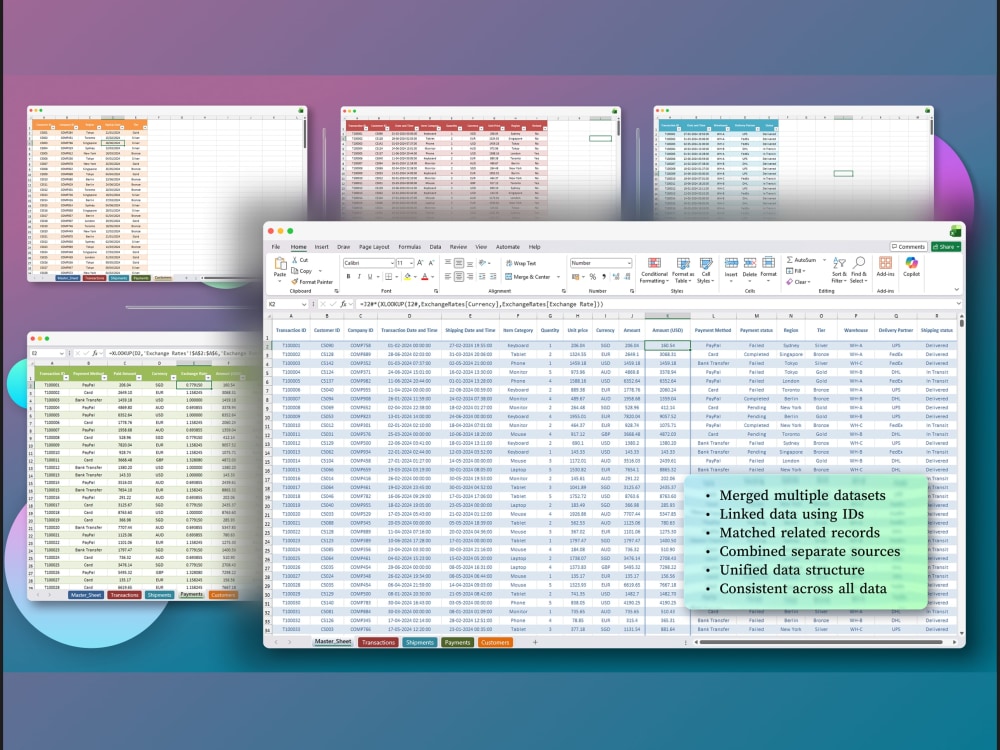The height and width of the screenshot is (750, 1000).
Task: Open Find & Select
Action: coord(858,270)
